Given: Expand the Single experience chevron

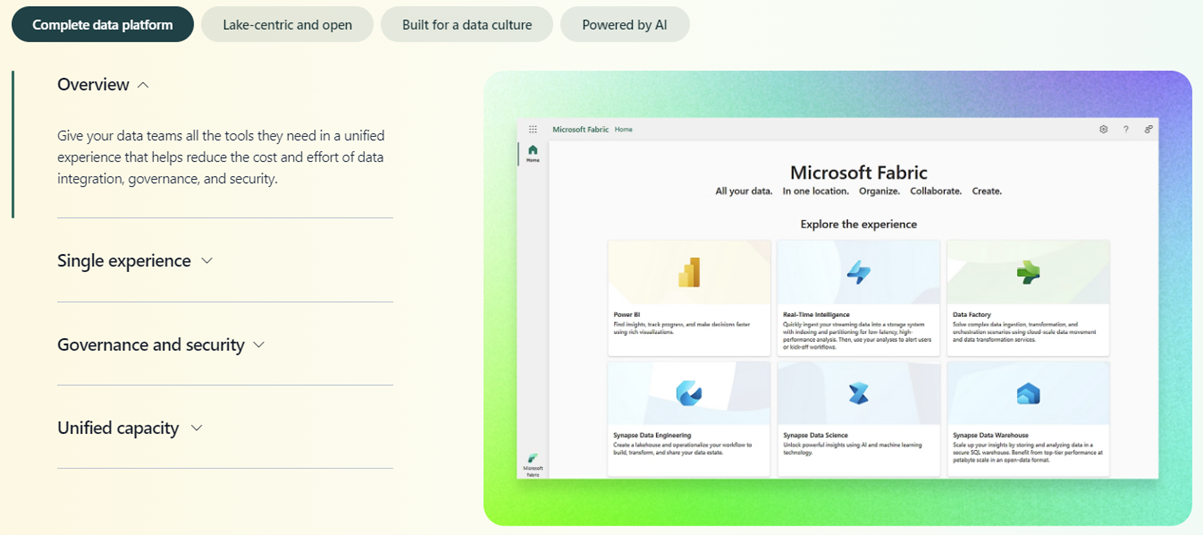Looking at the screenshot, I should point(207,261).
